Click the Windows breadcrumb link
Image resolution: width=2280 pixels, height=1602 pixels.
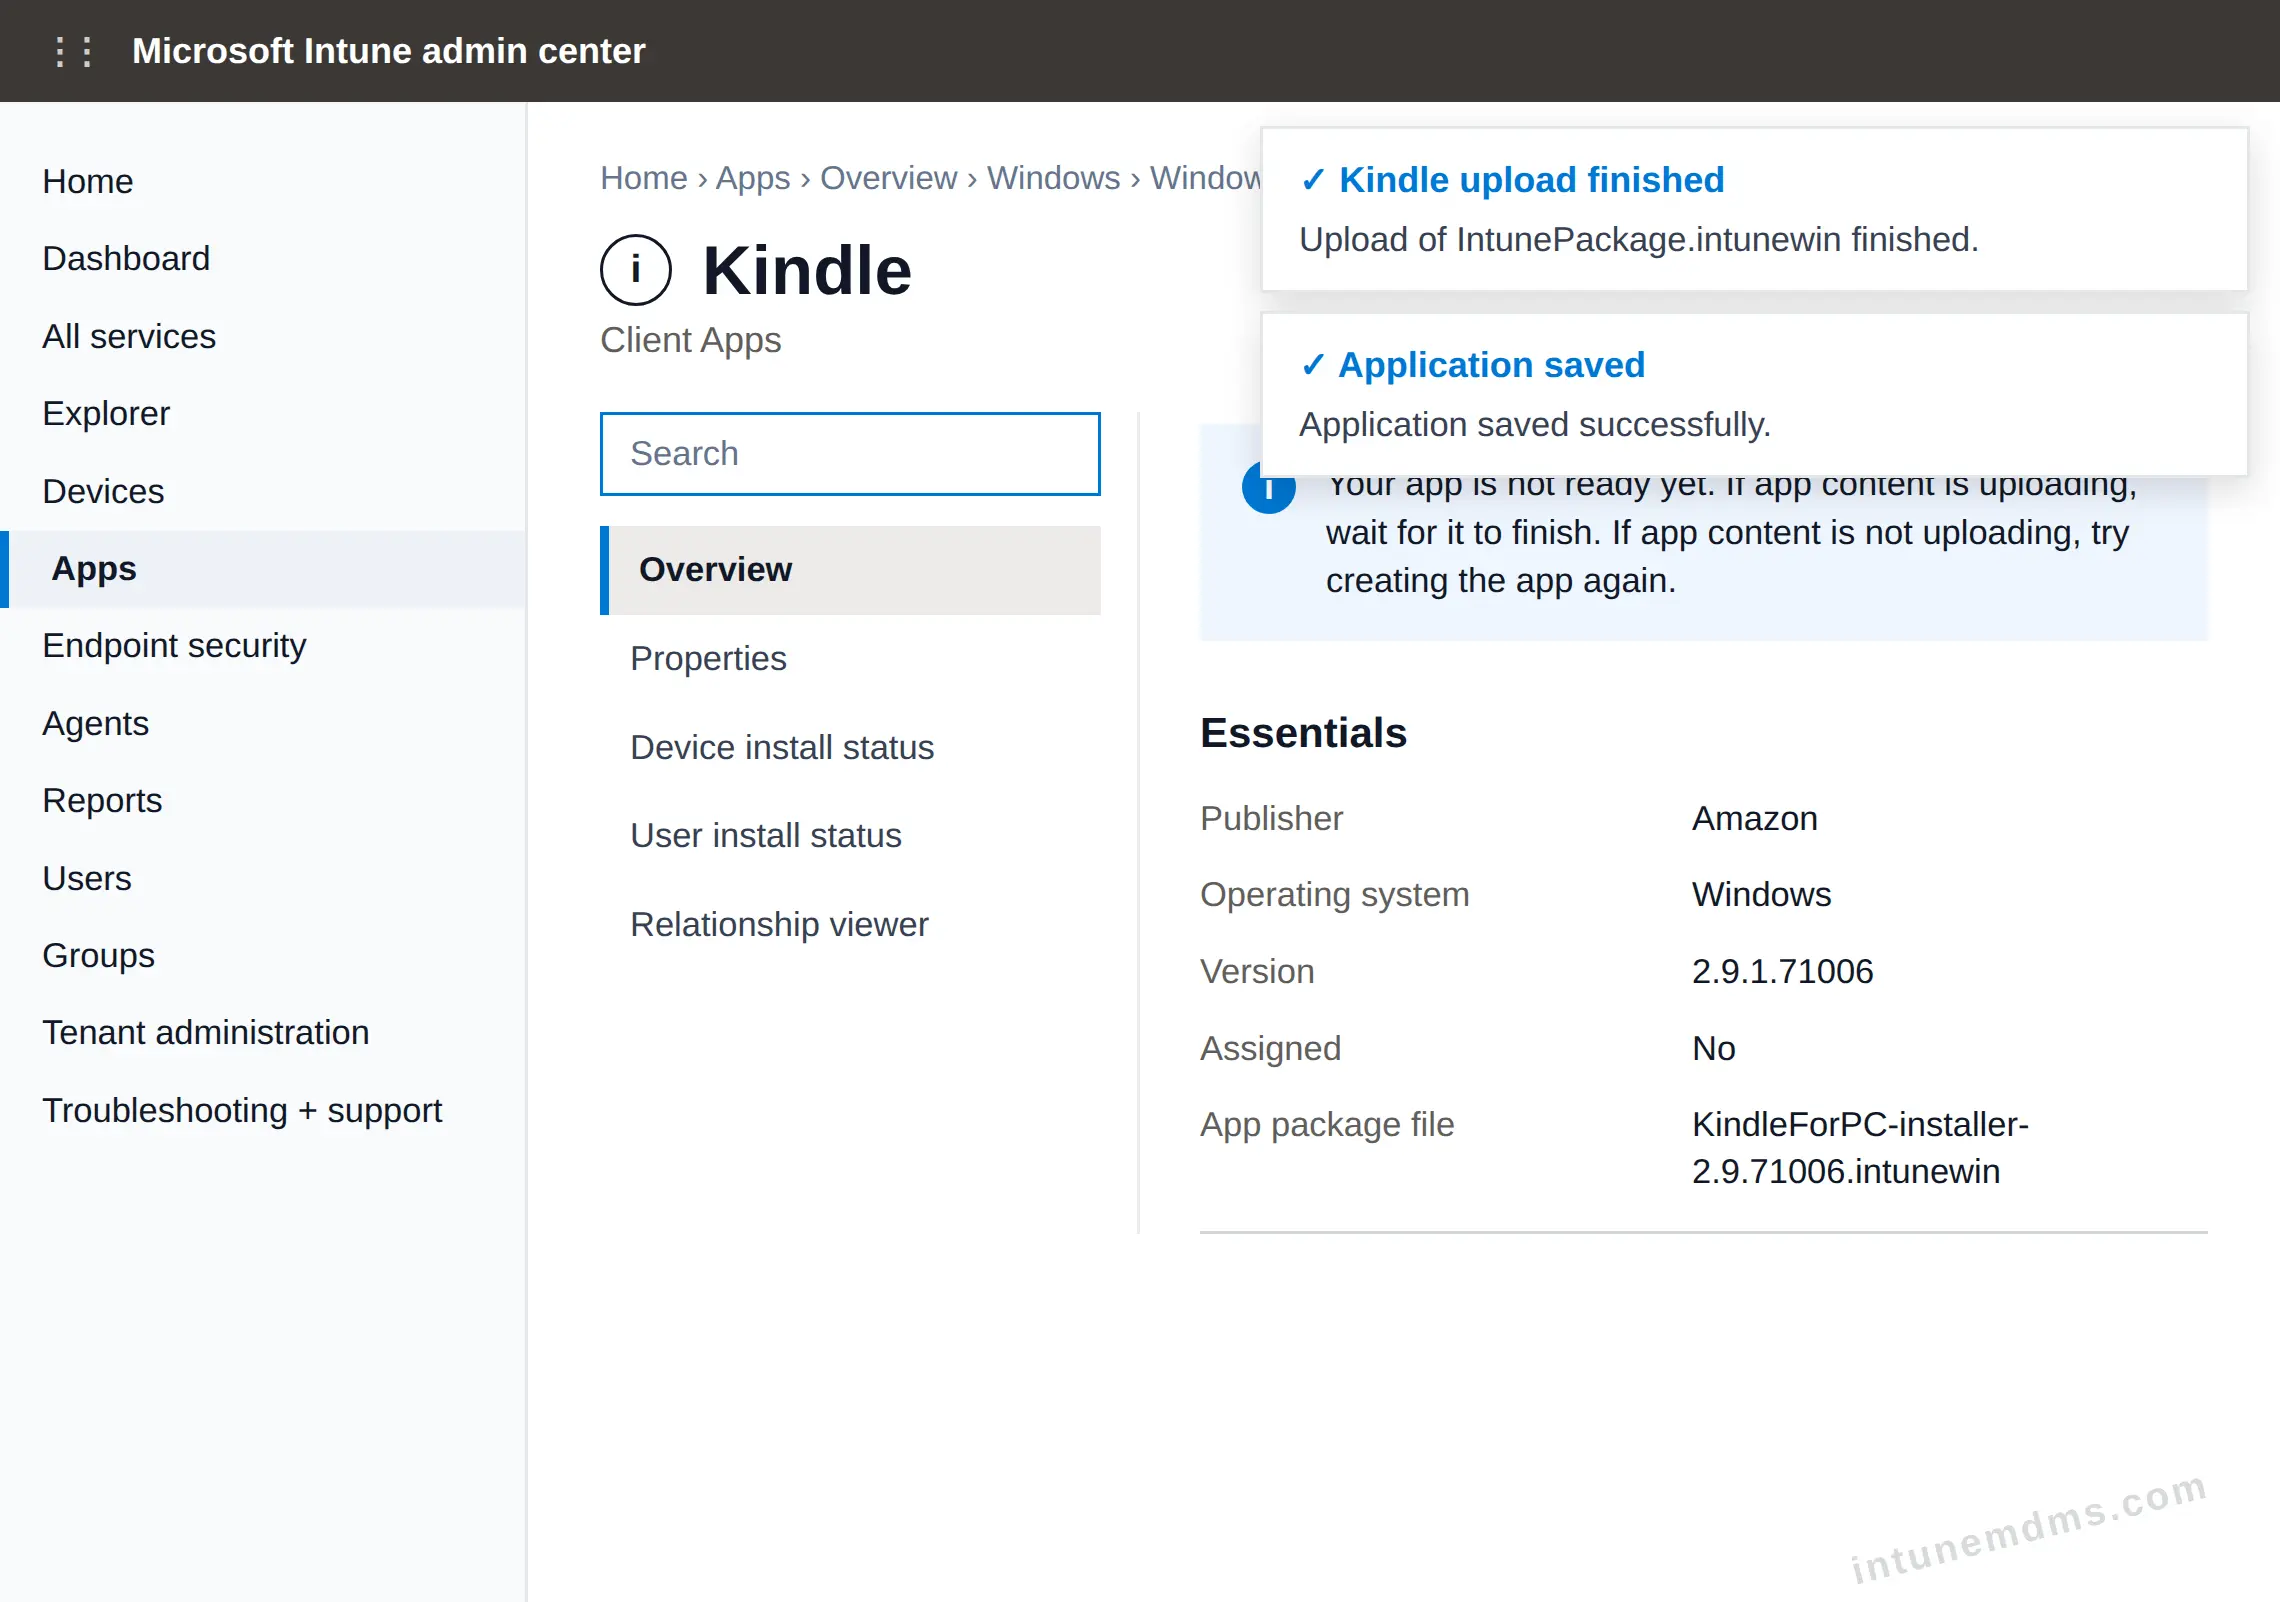coord(1053,178)
